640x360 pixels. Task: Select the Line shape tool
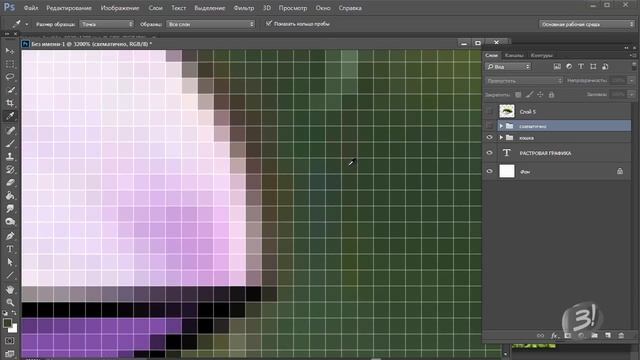coord(10,275)
